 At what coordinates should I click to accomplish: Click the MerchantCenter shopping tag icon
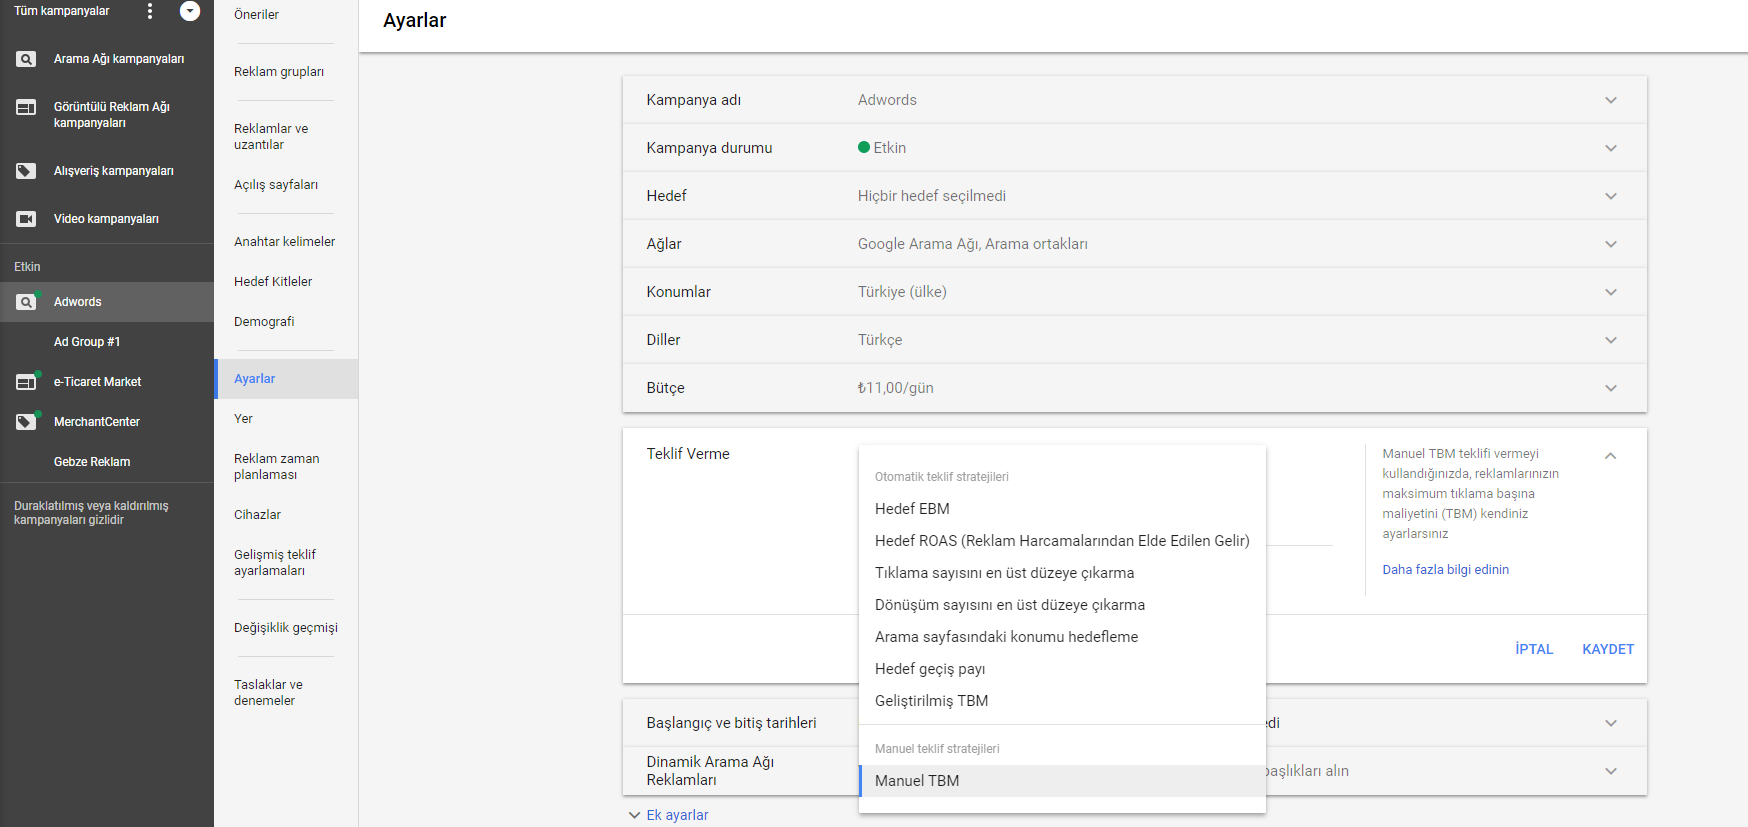(x=26, y=422)
